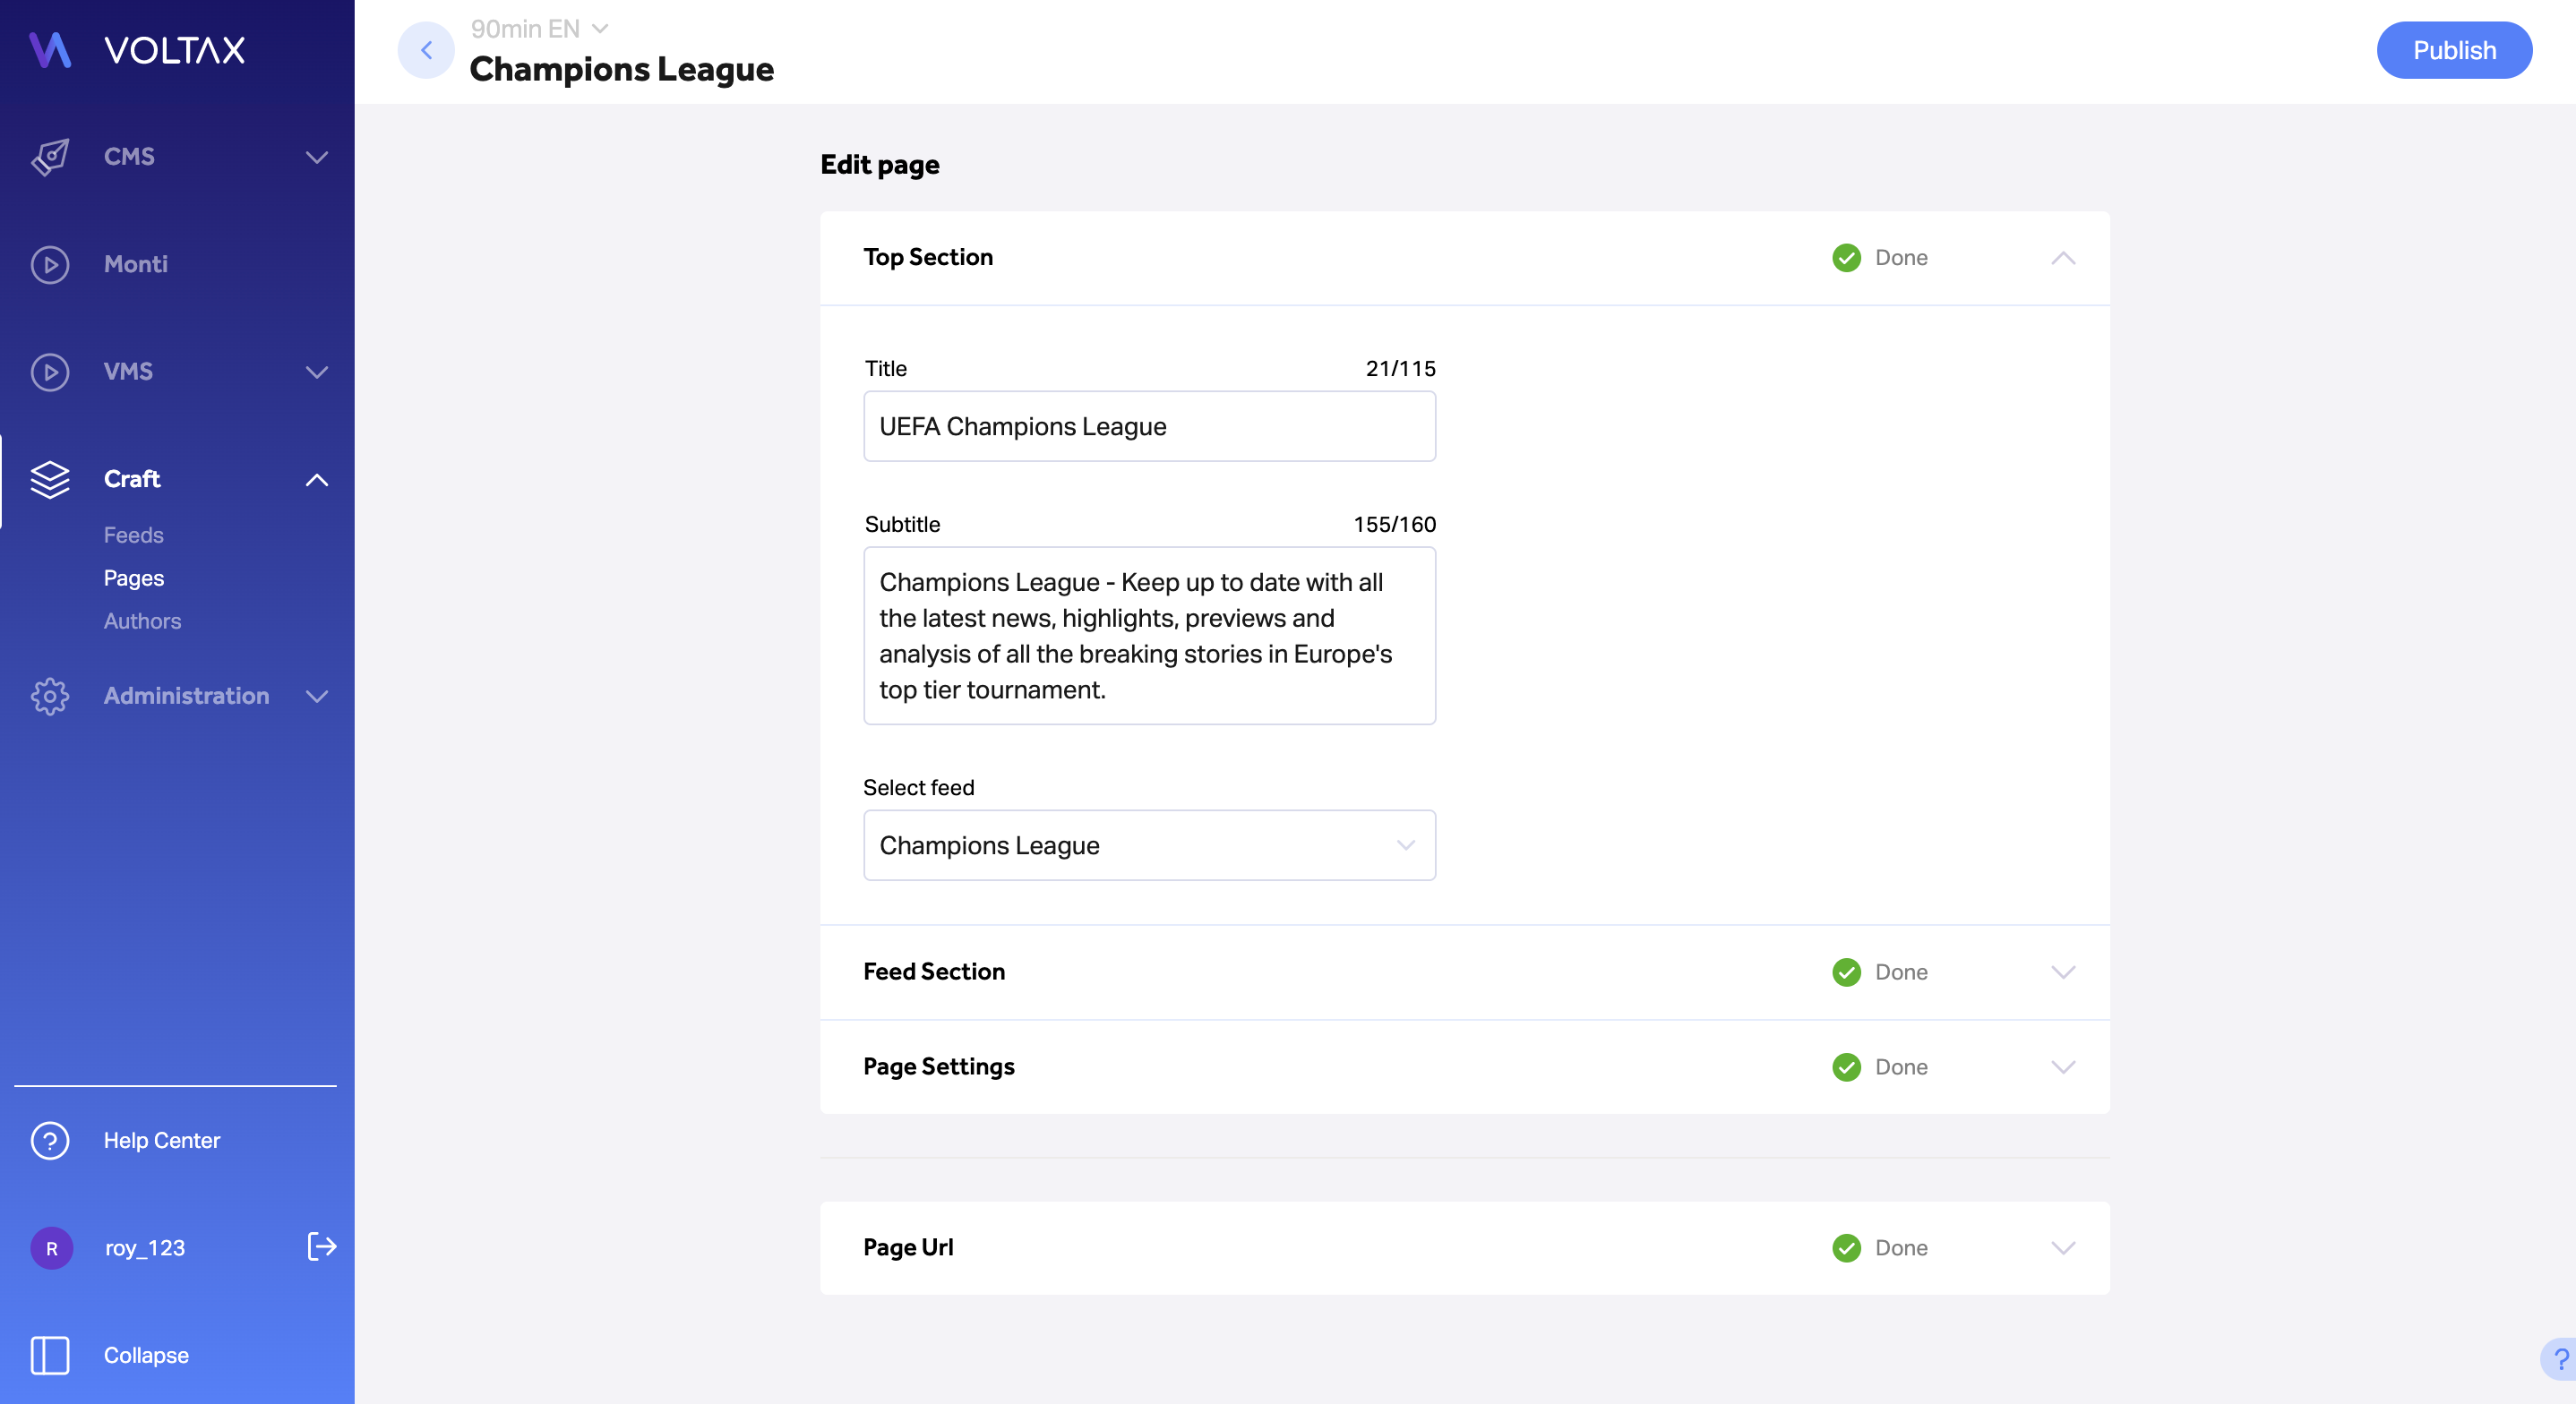Click the Voltax logo icon
2576x1404 pixels.
tap(50, 50)
